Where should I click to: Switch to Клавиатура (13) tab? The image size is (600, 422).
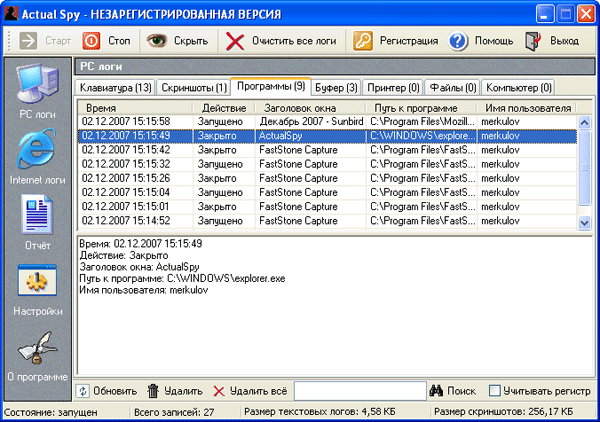(x=116, y=88)
